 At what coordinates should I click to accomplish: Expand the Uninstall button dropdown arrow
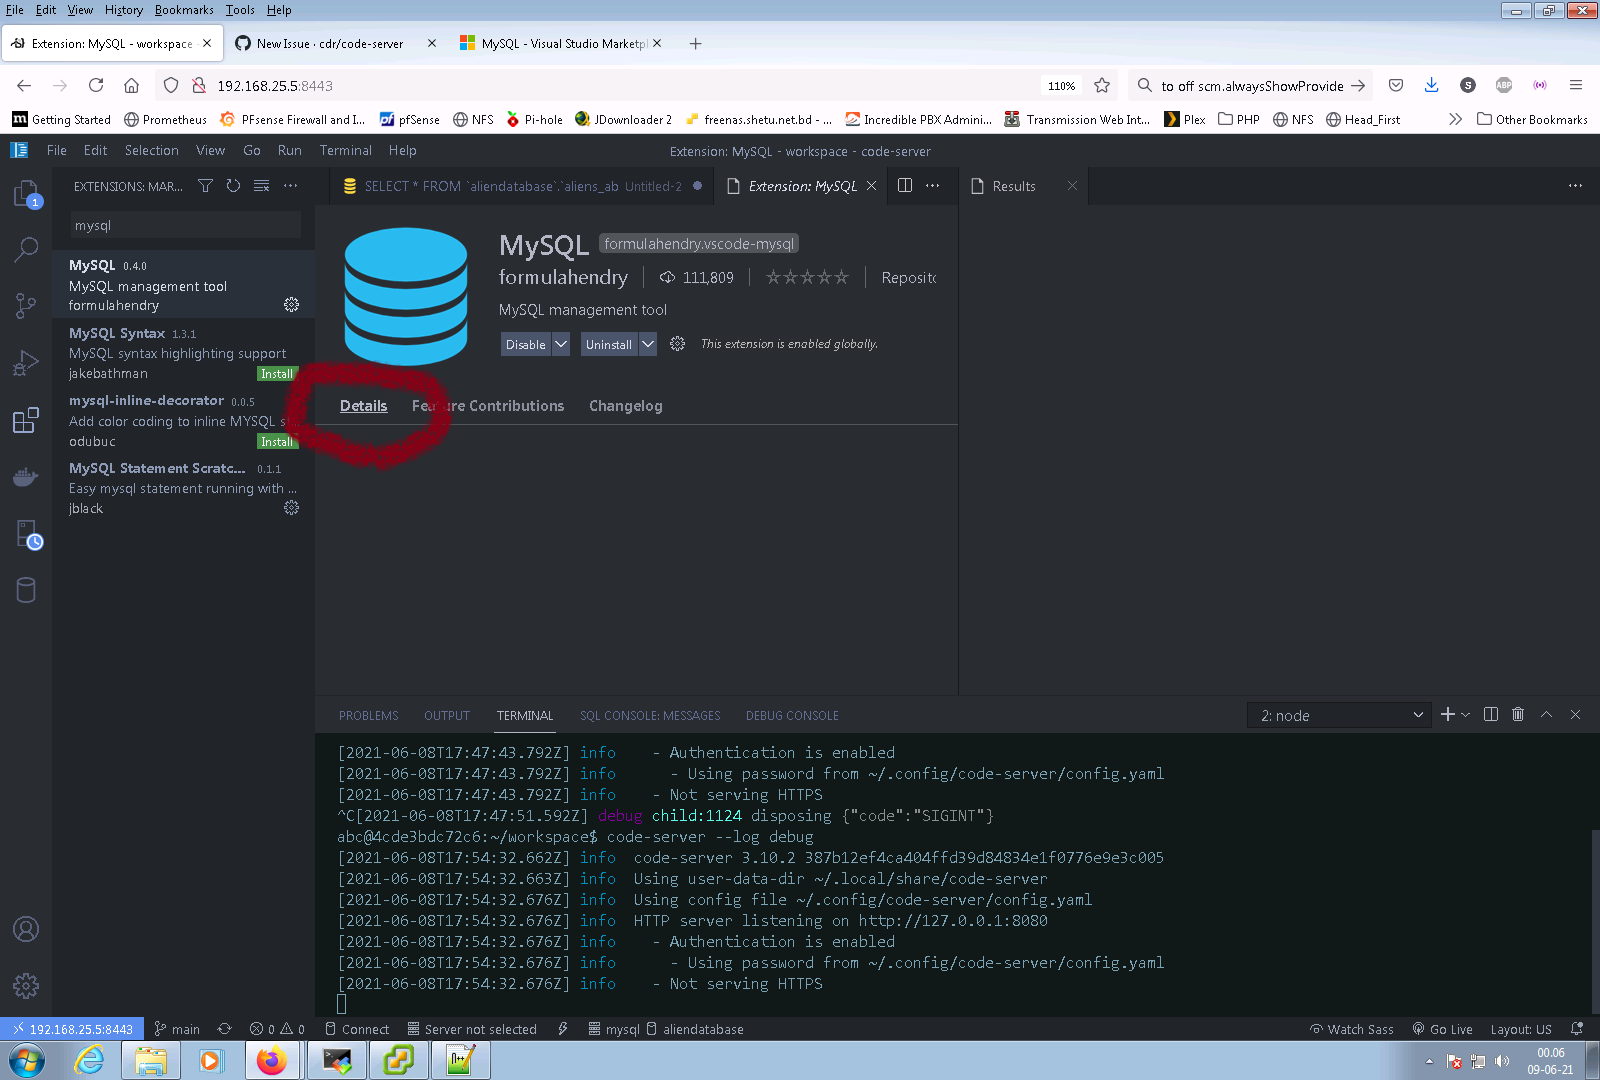click(648, 344)
